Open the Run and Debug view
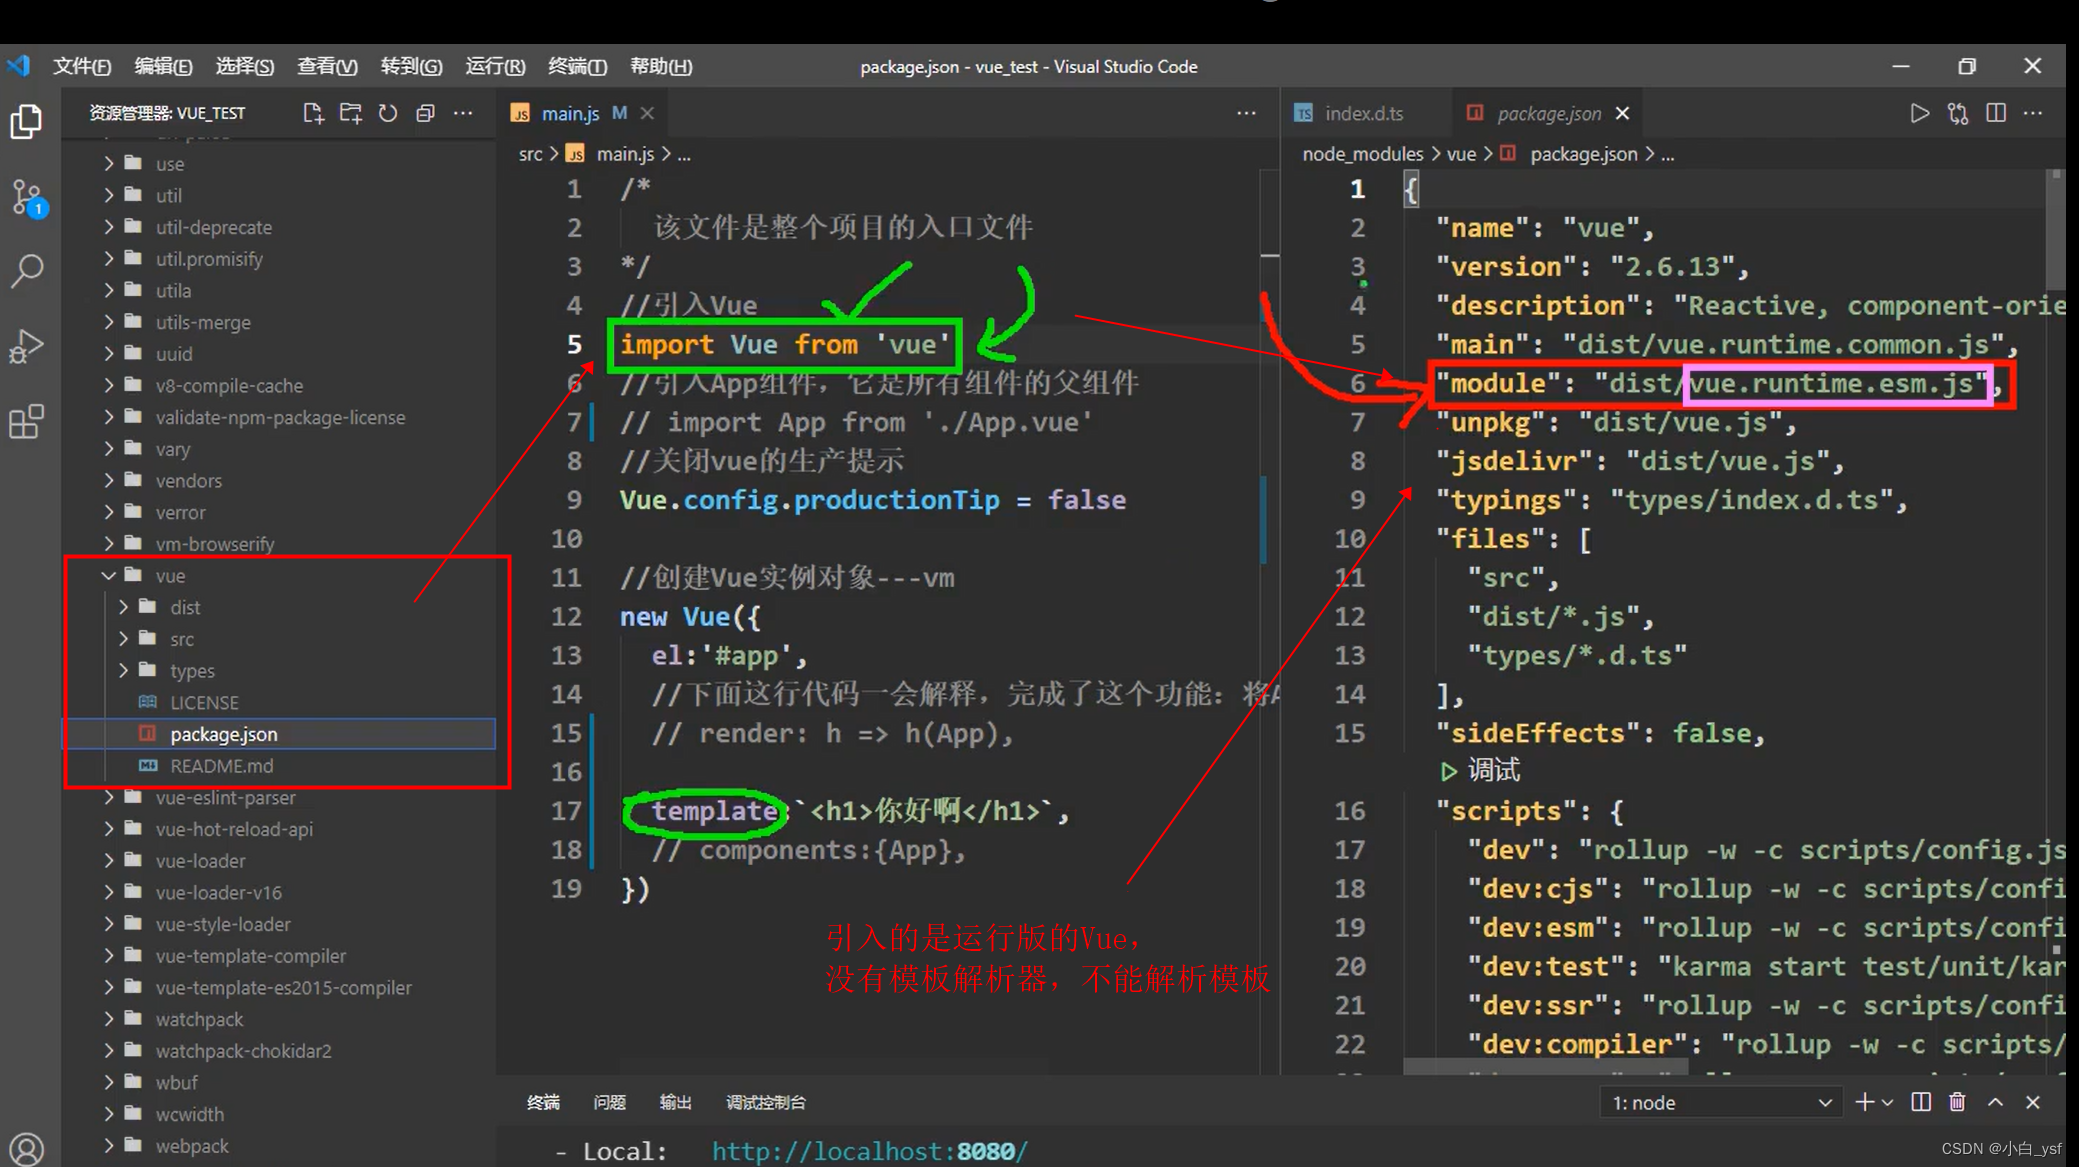 [27, 346]
